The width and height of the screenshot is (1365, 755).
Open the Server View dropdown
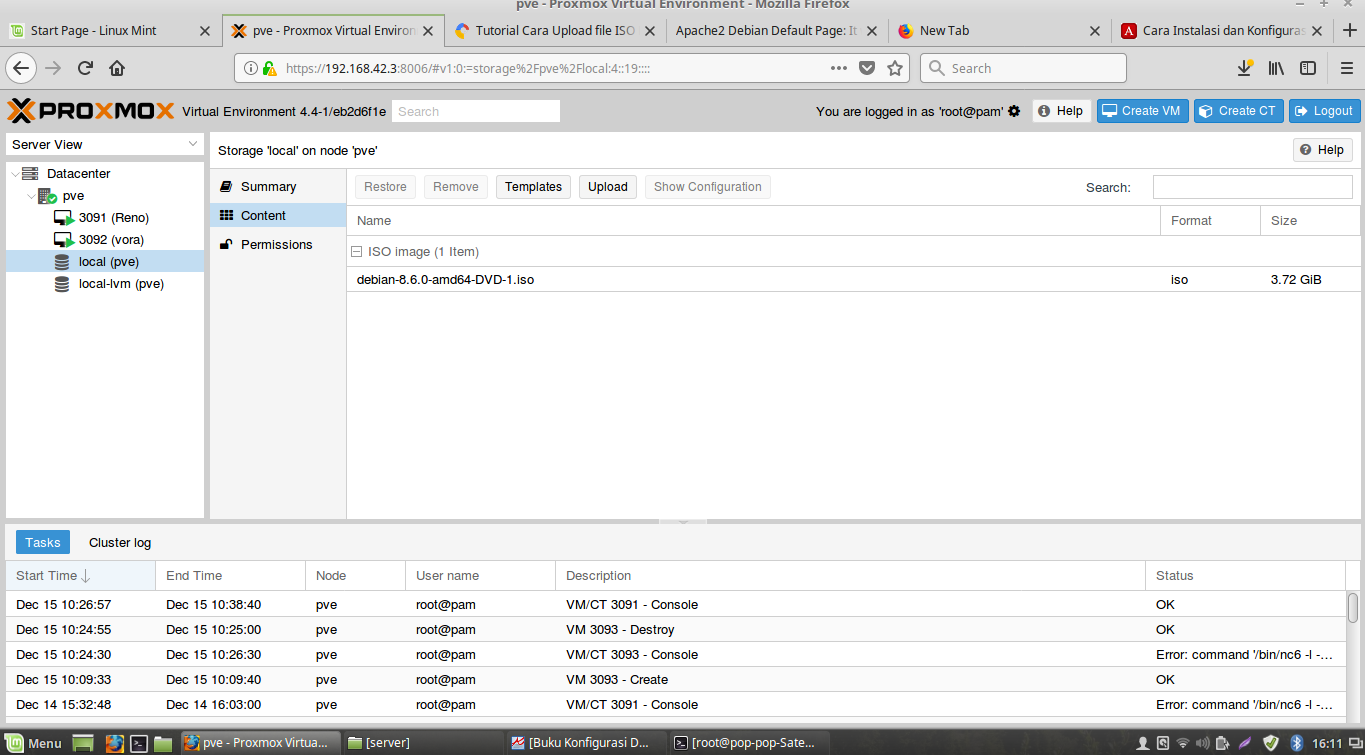click(105, 145)
